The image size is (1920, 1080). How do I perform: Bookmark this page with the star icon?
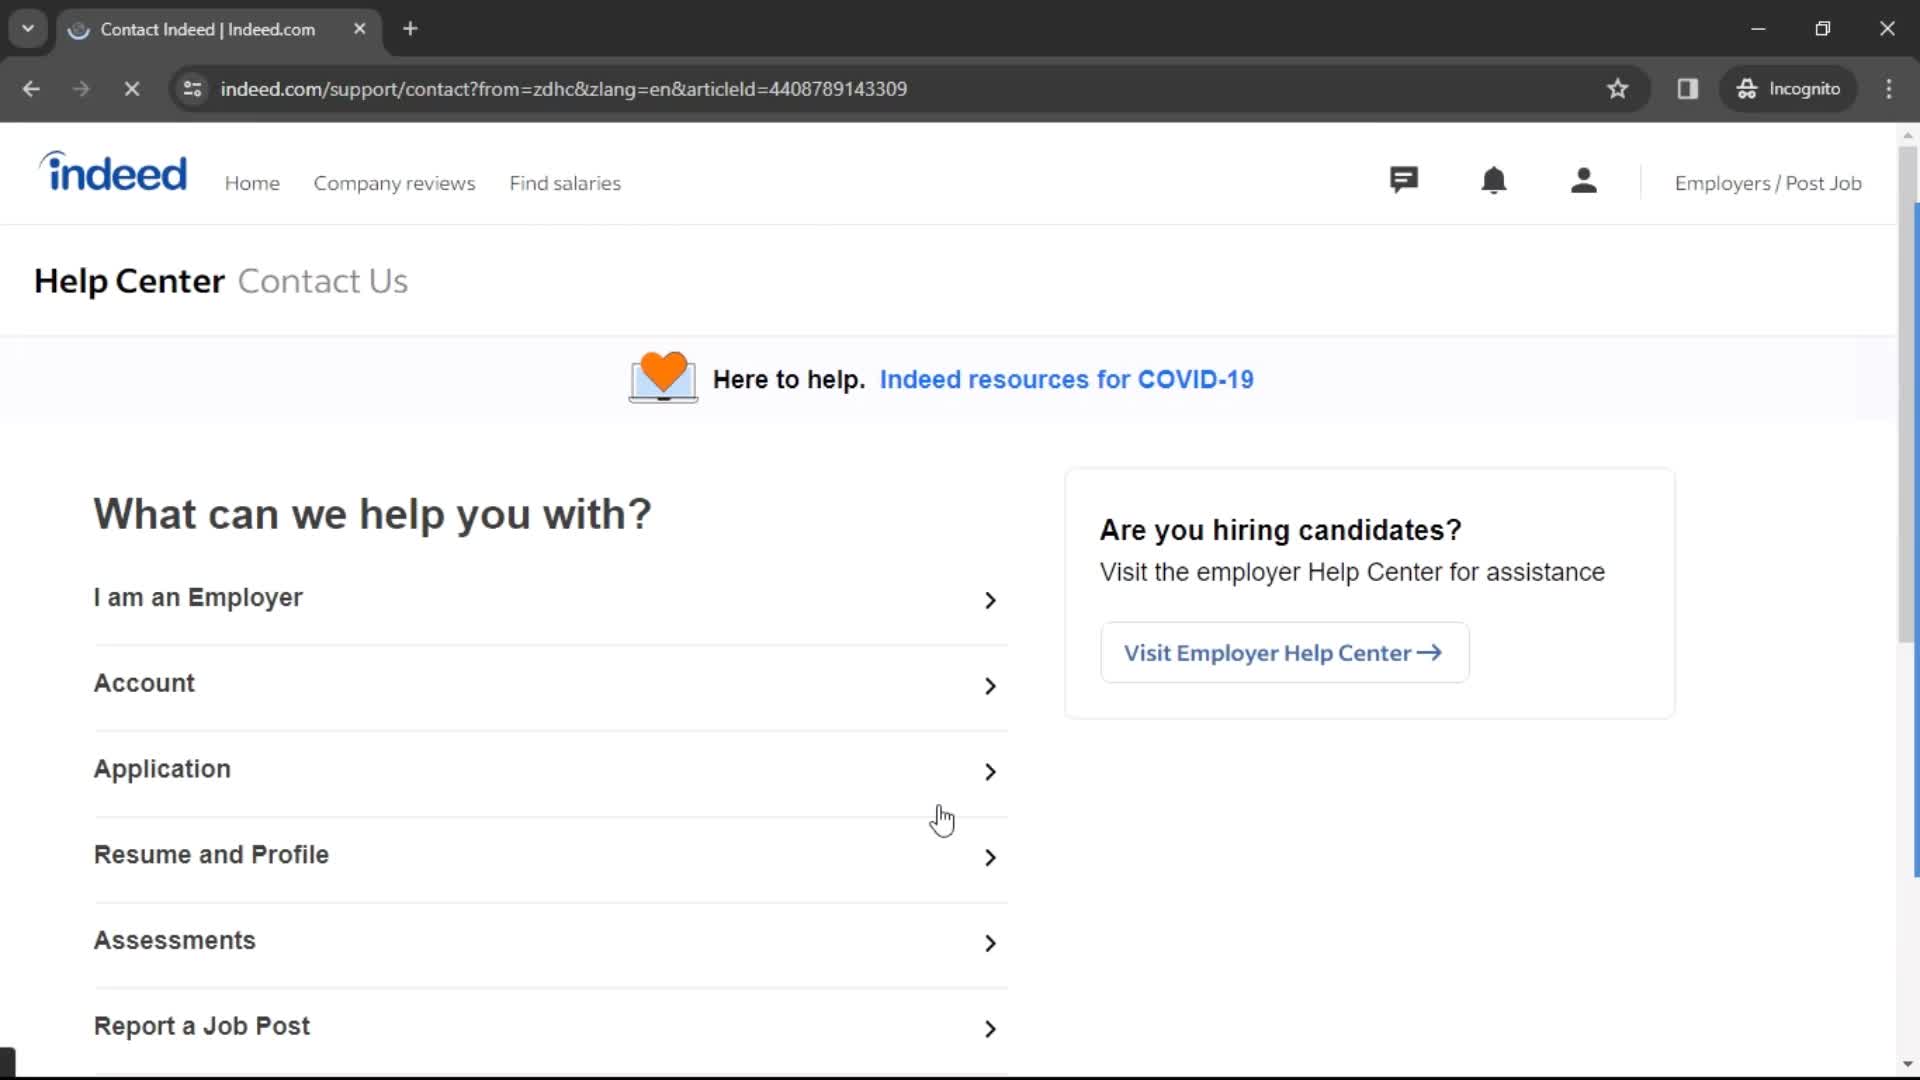pyautogui.click(x=1618, y=89)
